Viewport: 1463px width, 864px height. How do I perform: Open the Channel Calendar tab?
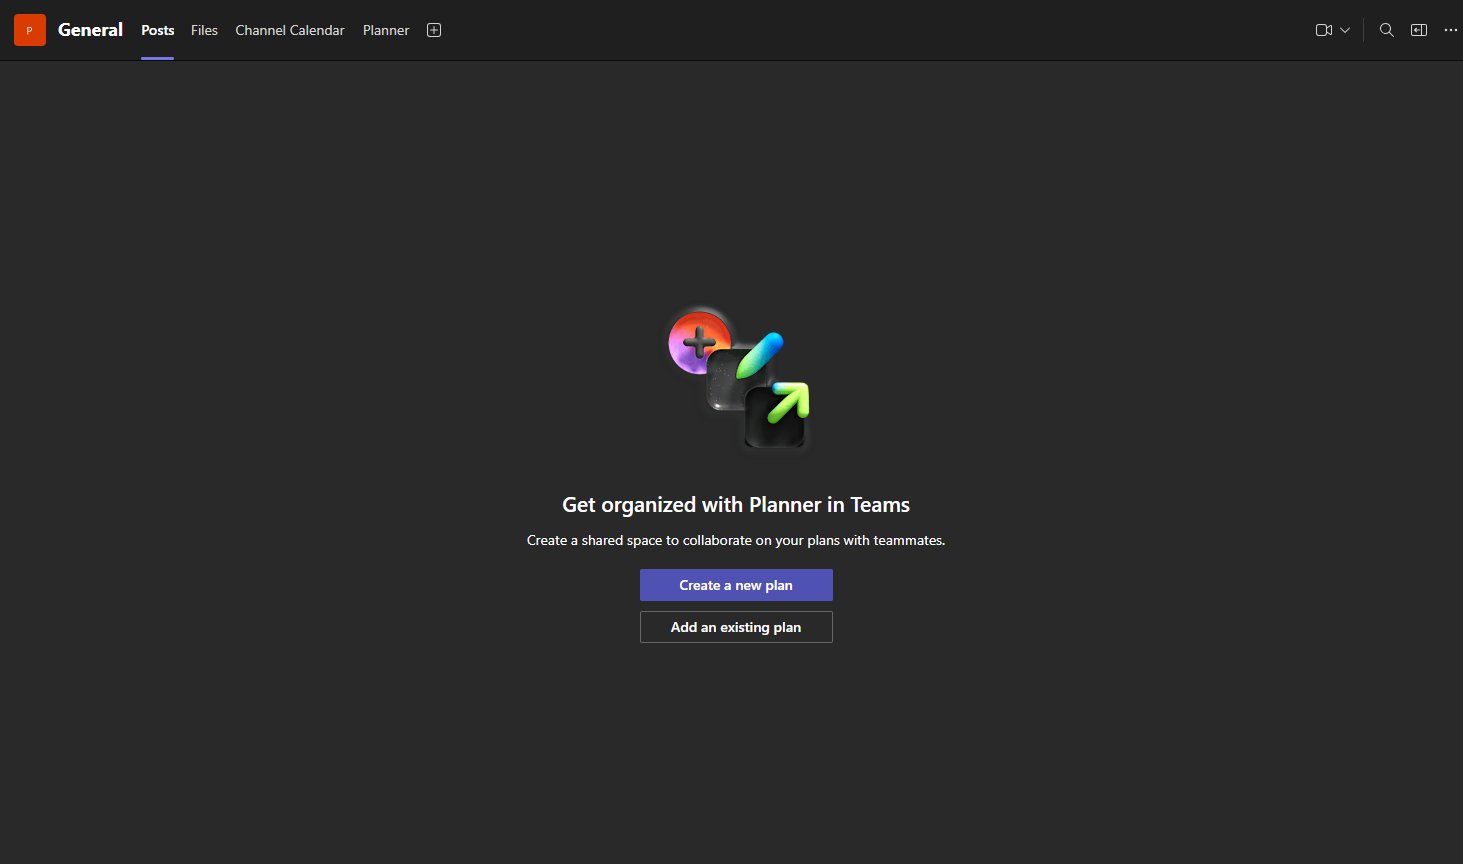290,30
